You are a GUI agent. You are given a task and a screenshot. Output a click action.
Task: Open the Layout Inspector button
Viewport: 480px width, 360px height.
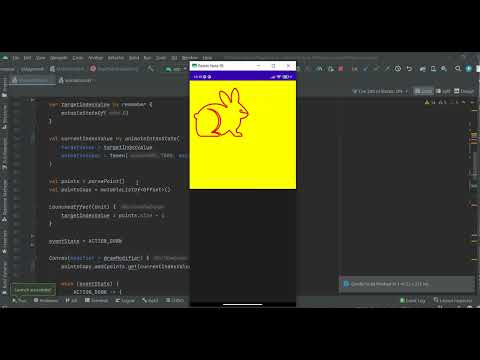453,300
